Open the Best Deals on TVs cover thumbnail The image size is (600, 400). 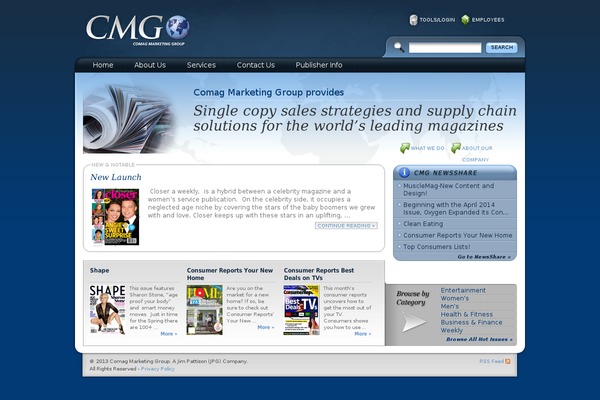coord(302,310)
